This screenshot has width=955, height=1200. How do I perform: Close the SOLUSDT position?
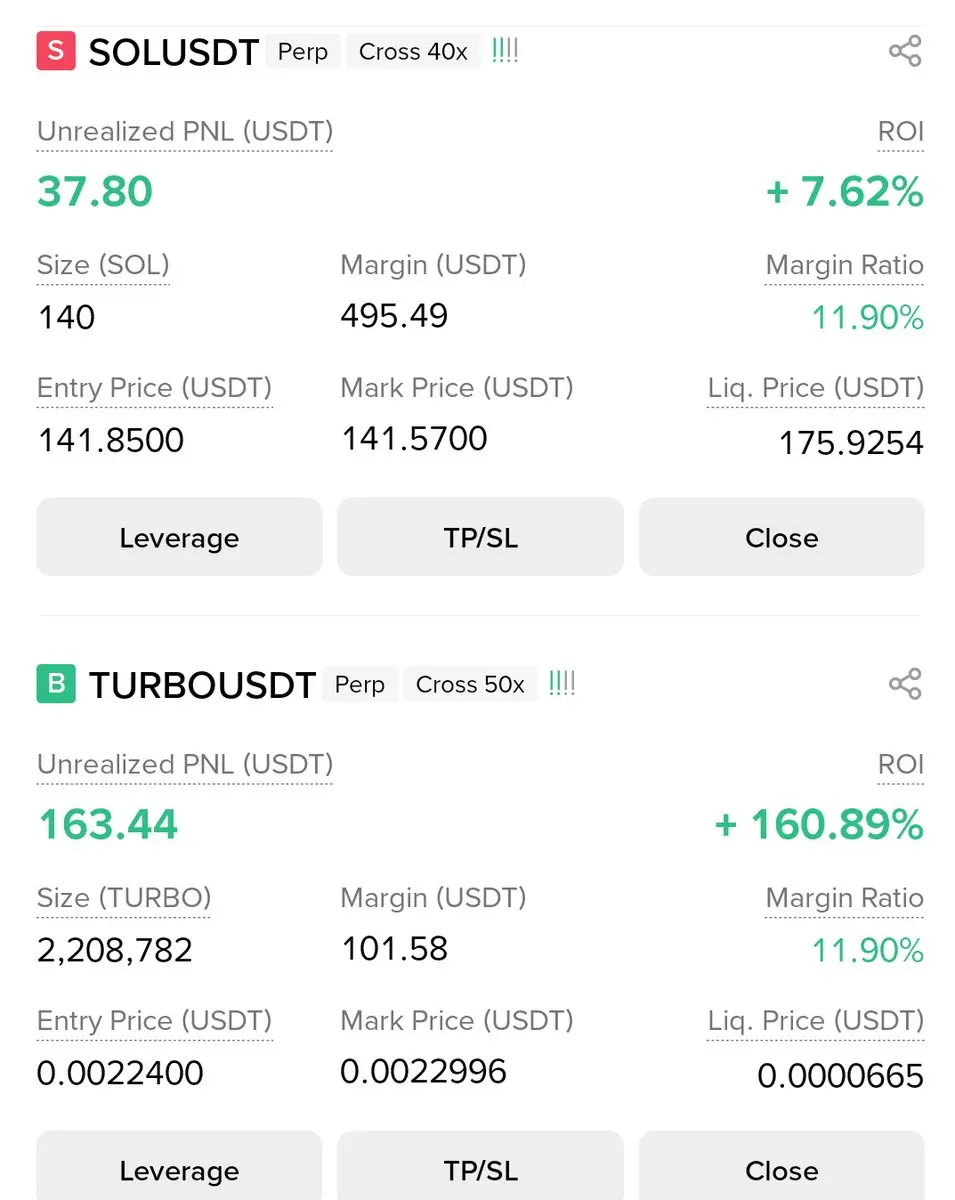tap(781, 537)
